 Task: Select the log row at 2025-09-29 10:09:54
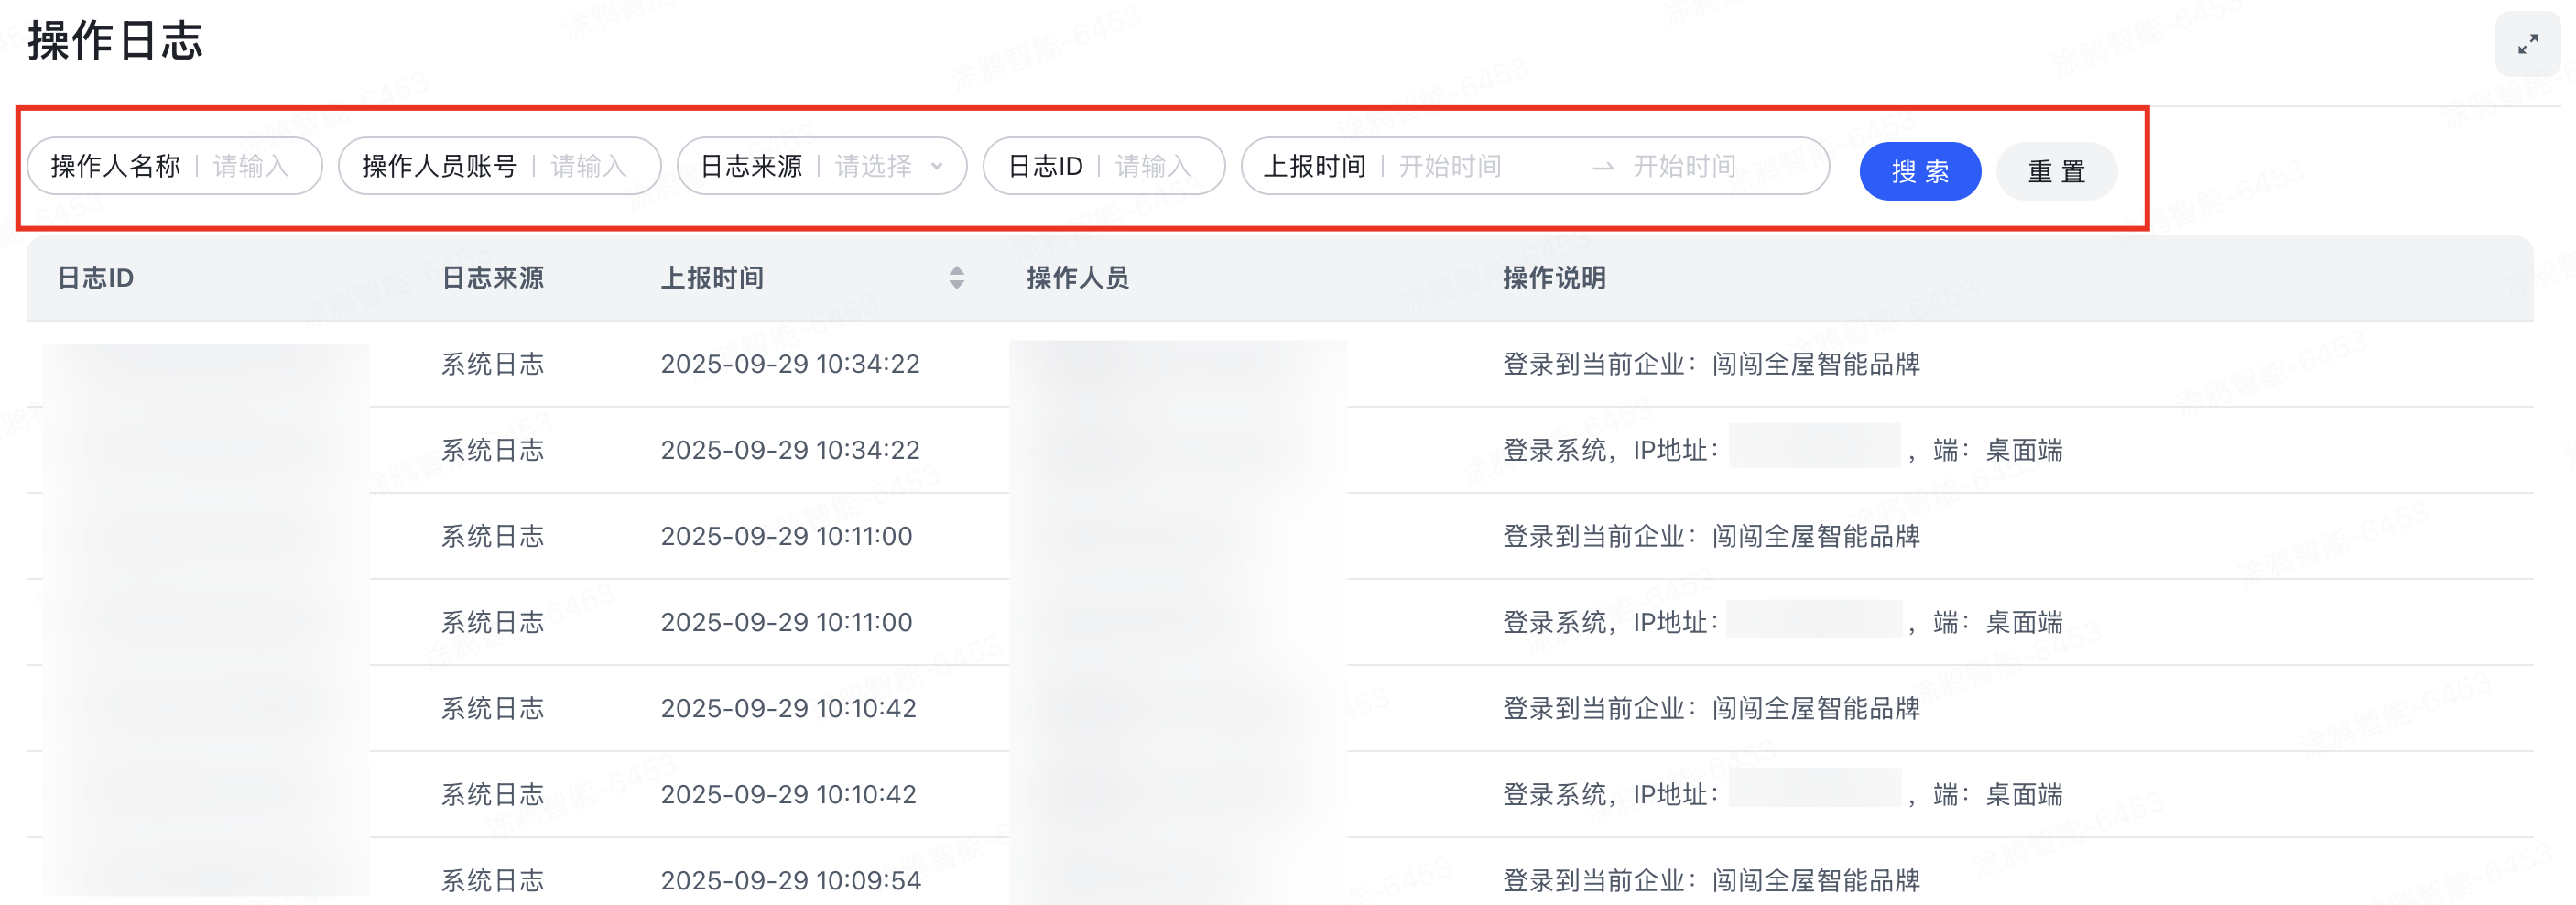(790, 880)
